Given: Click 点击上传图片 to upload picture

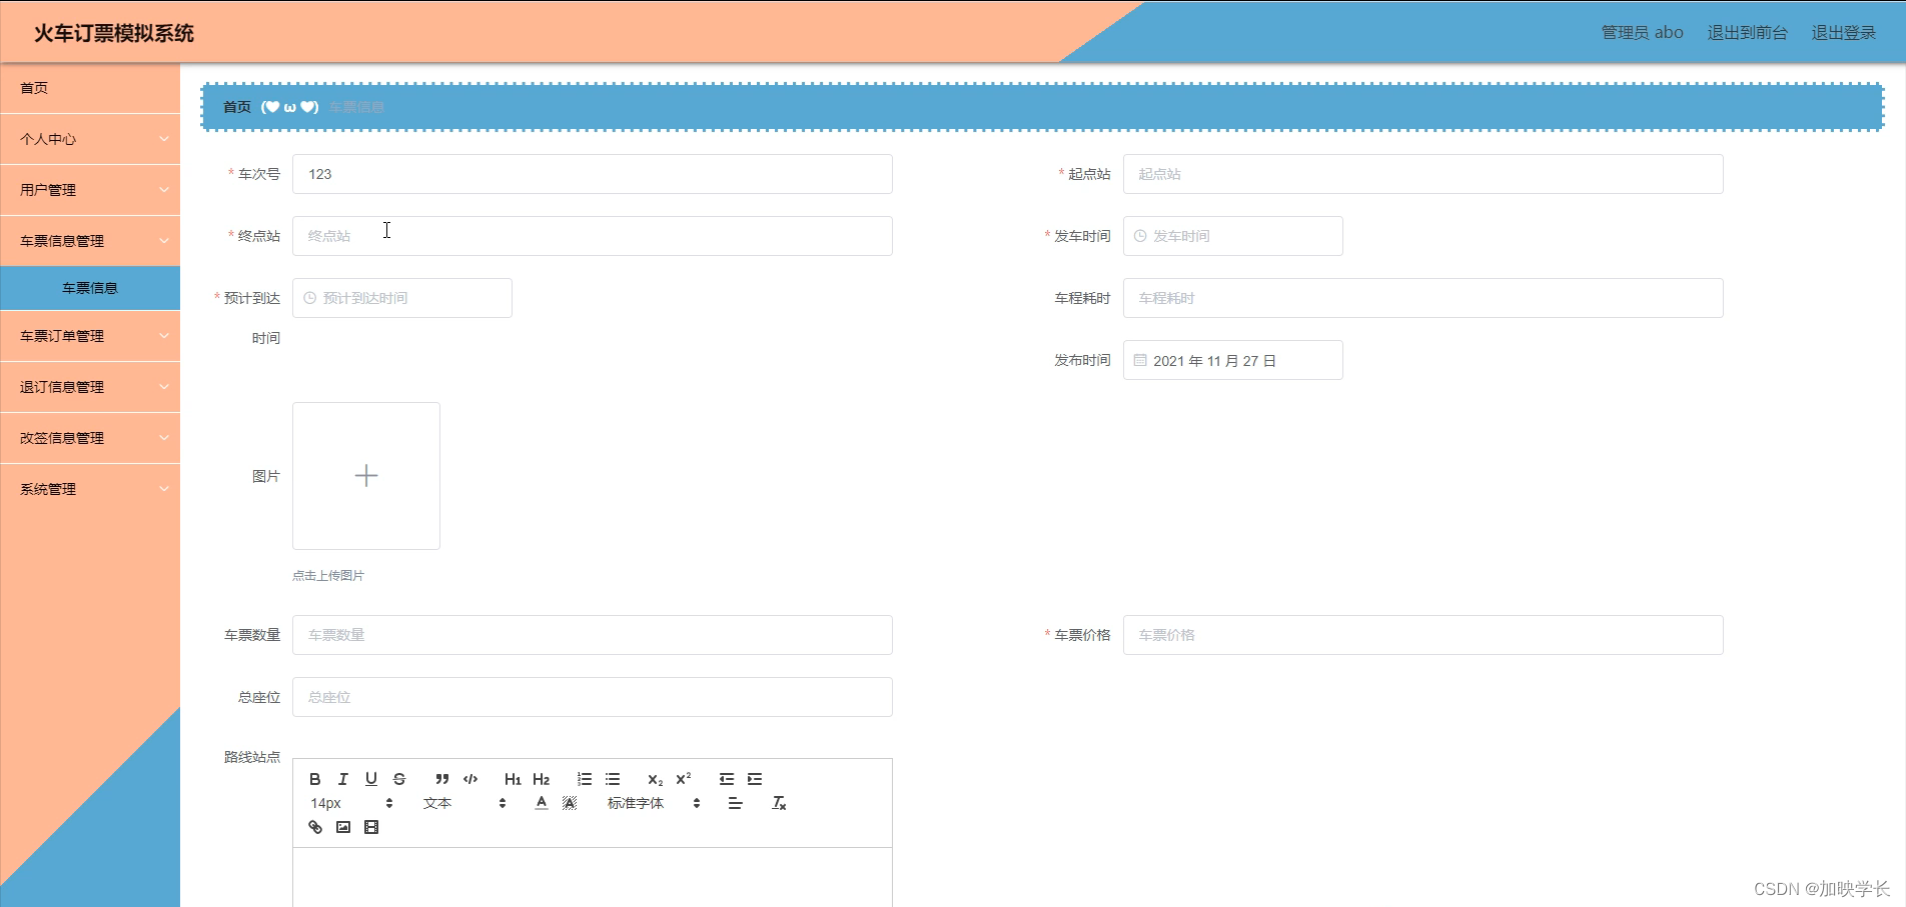Looking at the screenshot, I should click(x=329, y=575).
